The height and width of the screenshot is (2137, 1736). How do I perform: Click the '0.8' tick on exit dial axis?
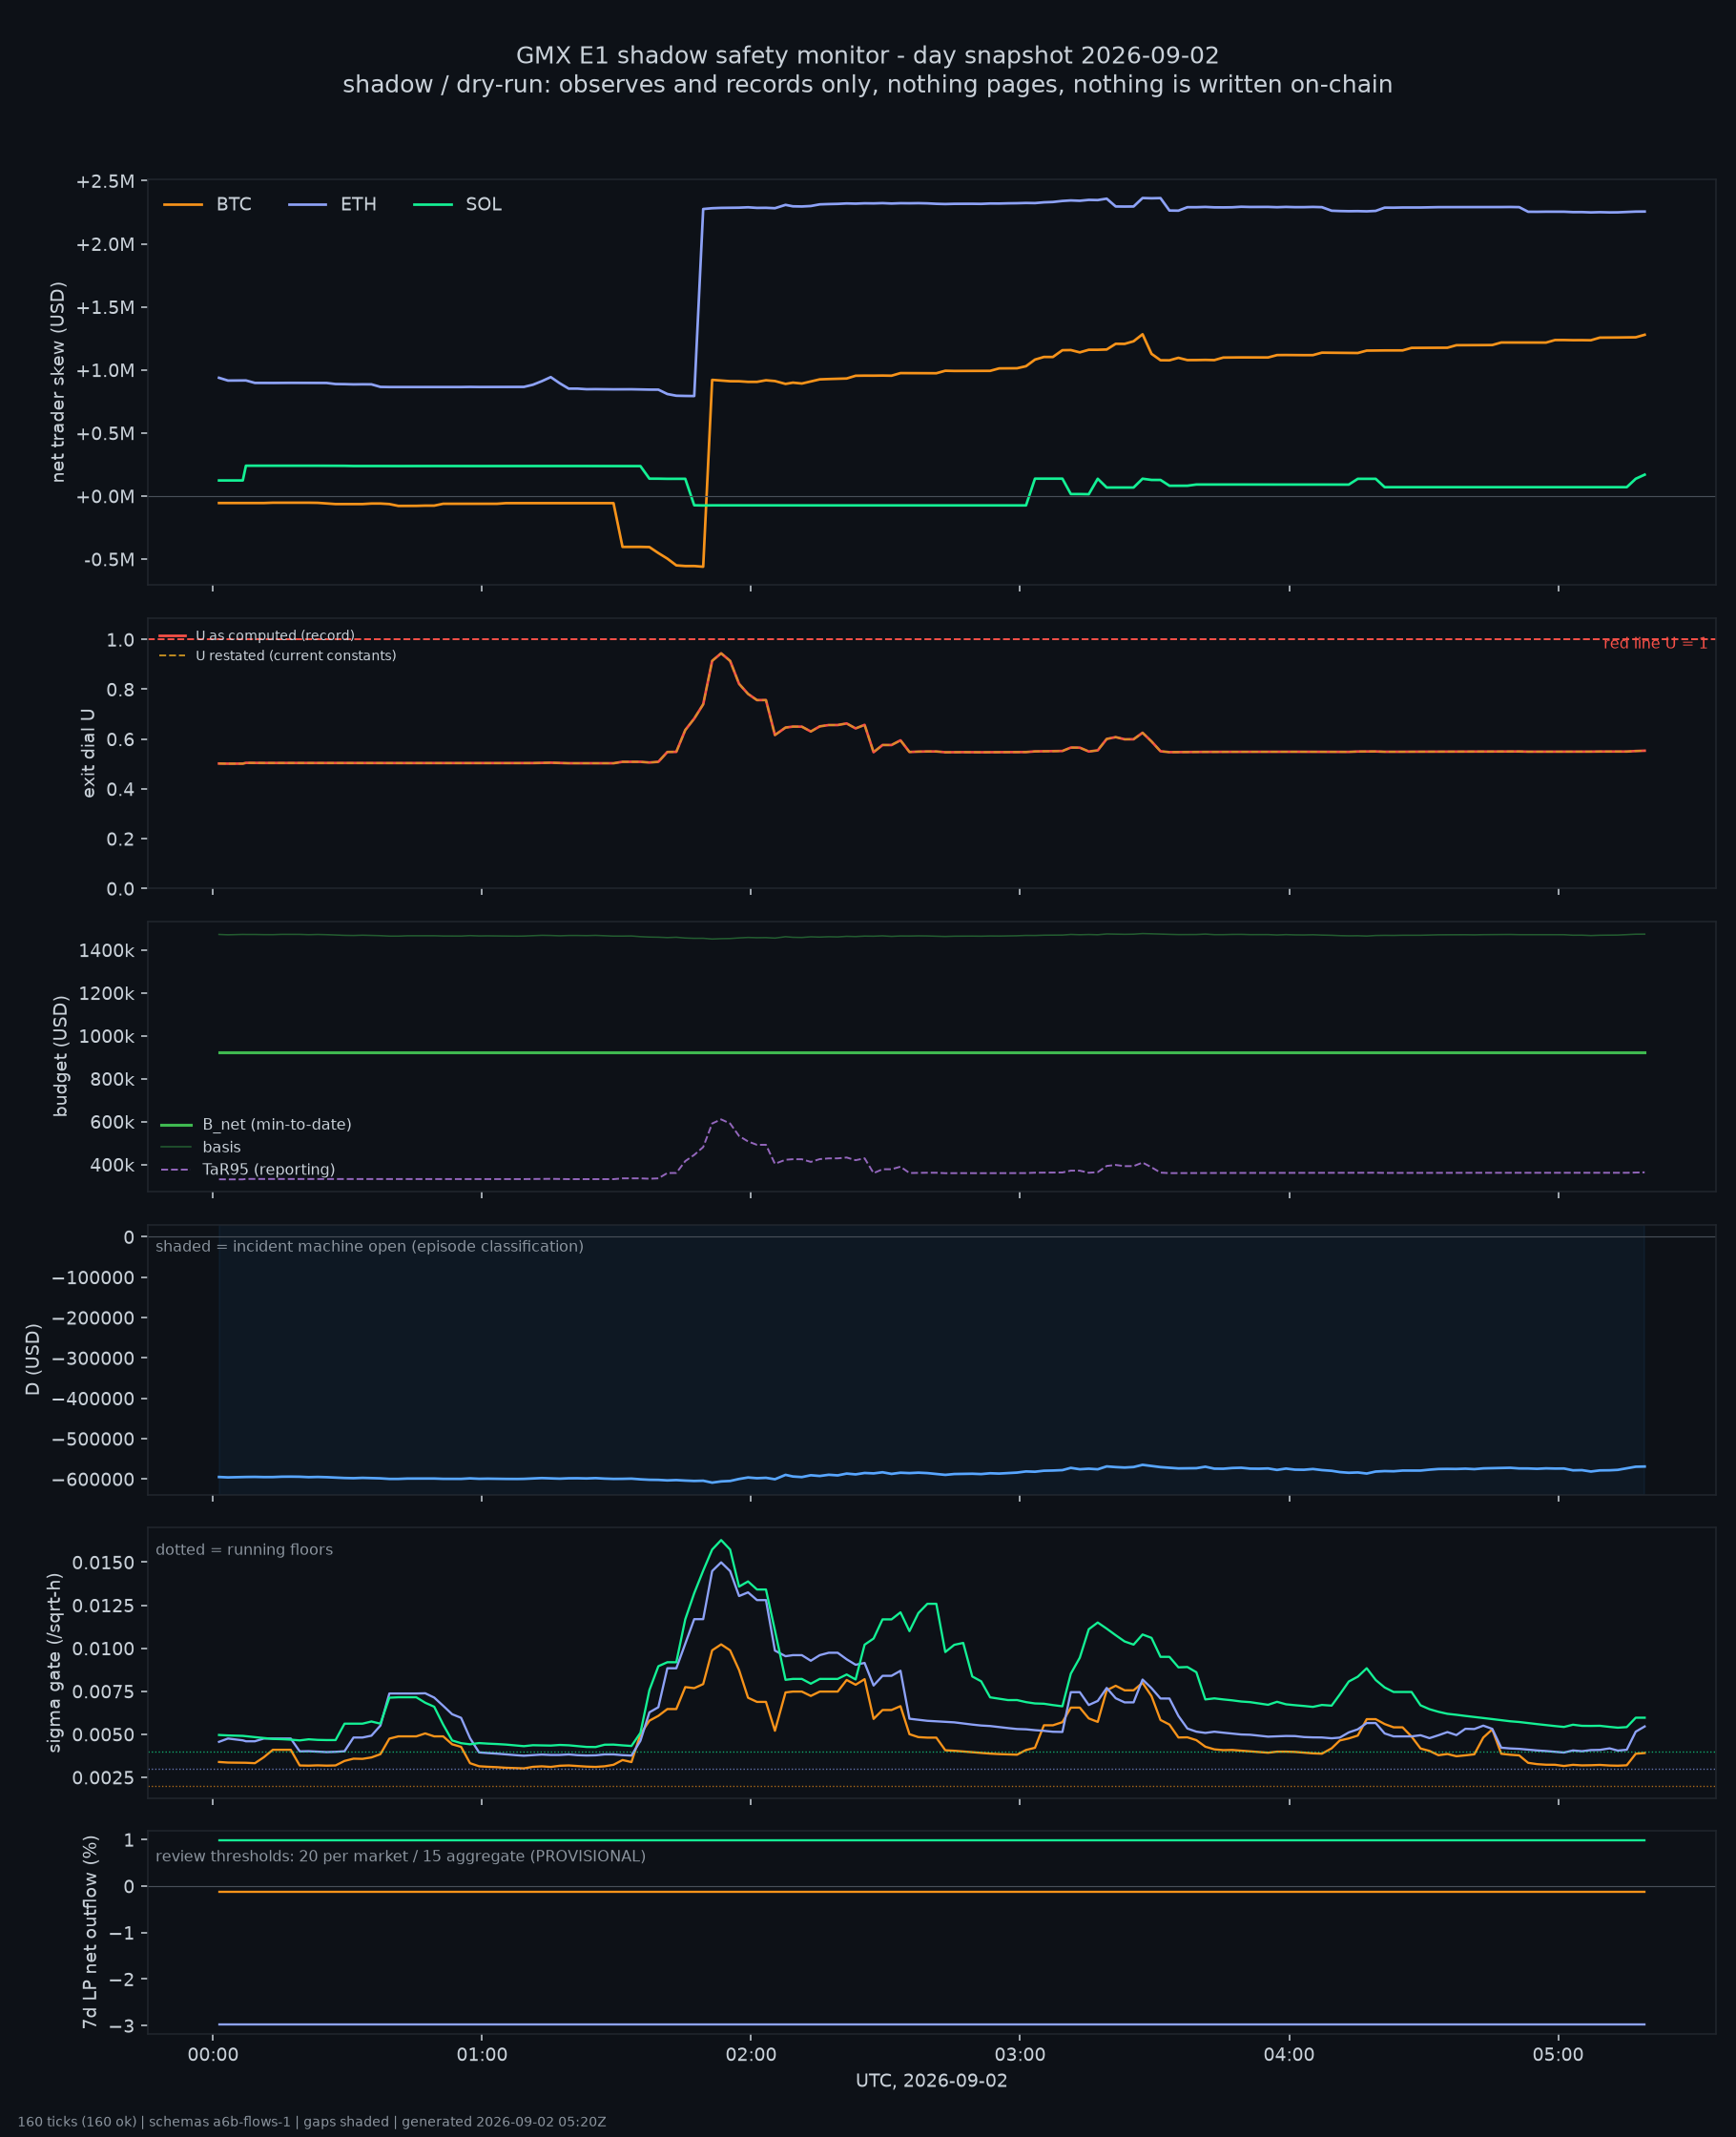point(121,690)
